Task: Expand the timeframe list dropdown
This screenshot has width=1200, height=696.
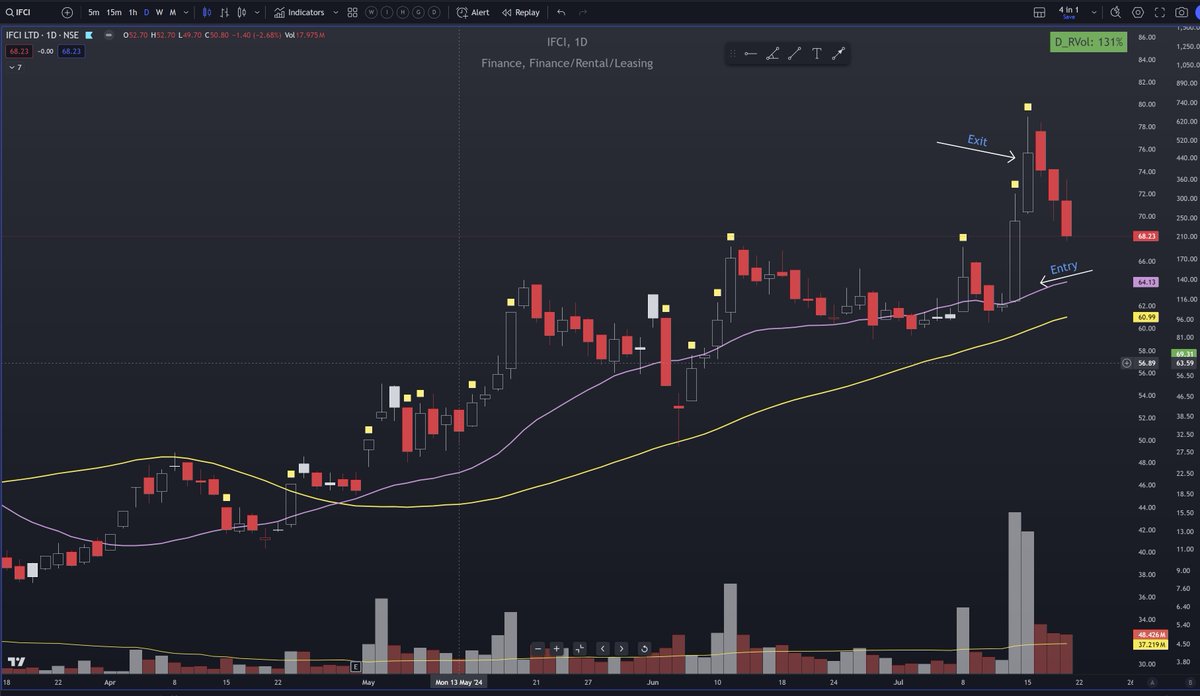Action: [x=186, y=12]
